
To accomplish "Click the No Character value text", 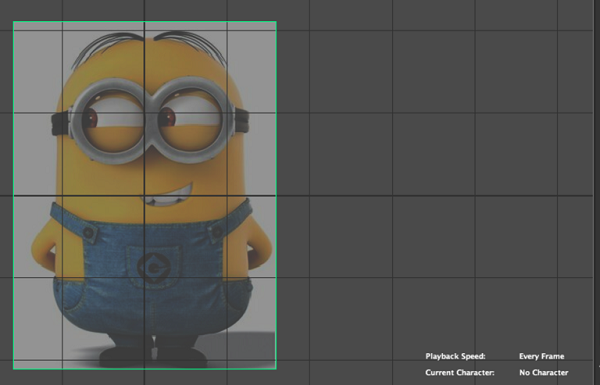I will point(543,372).
